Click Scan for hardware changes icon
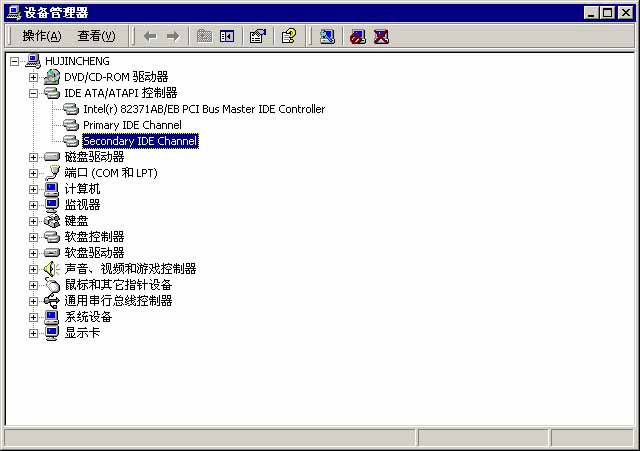This screenshot has width=640, height=451. [x=327, y=36]
